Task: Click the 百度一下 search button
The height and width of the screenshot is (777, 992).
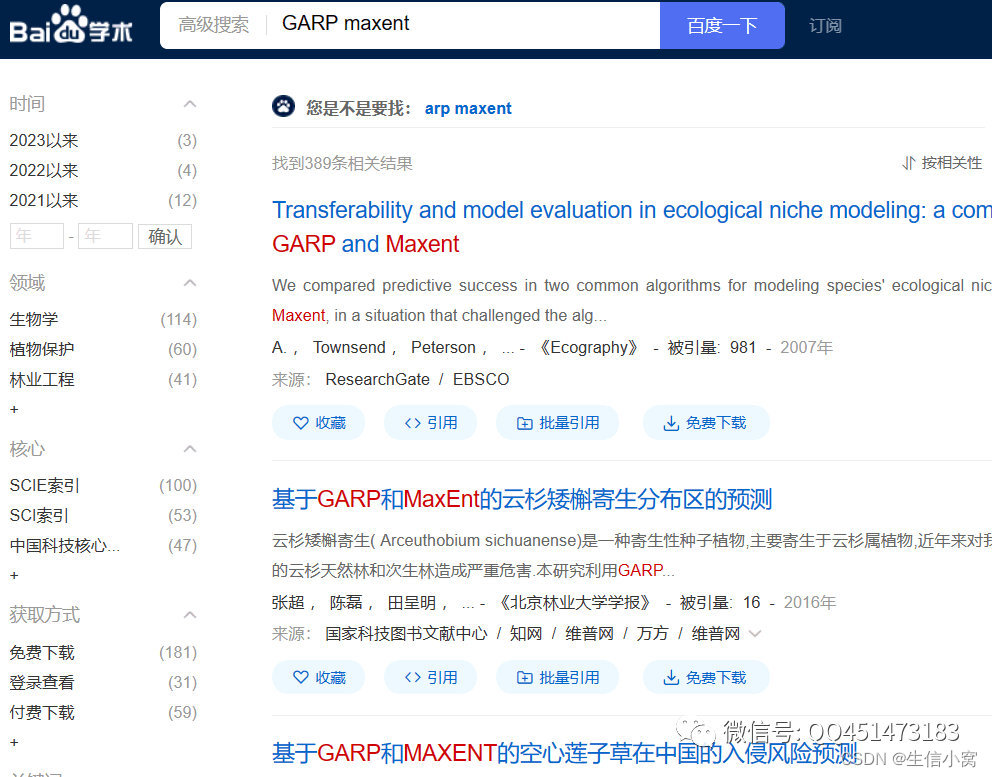Action: 722,25
